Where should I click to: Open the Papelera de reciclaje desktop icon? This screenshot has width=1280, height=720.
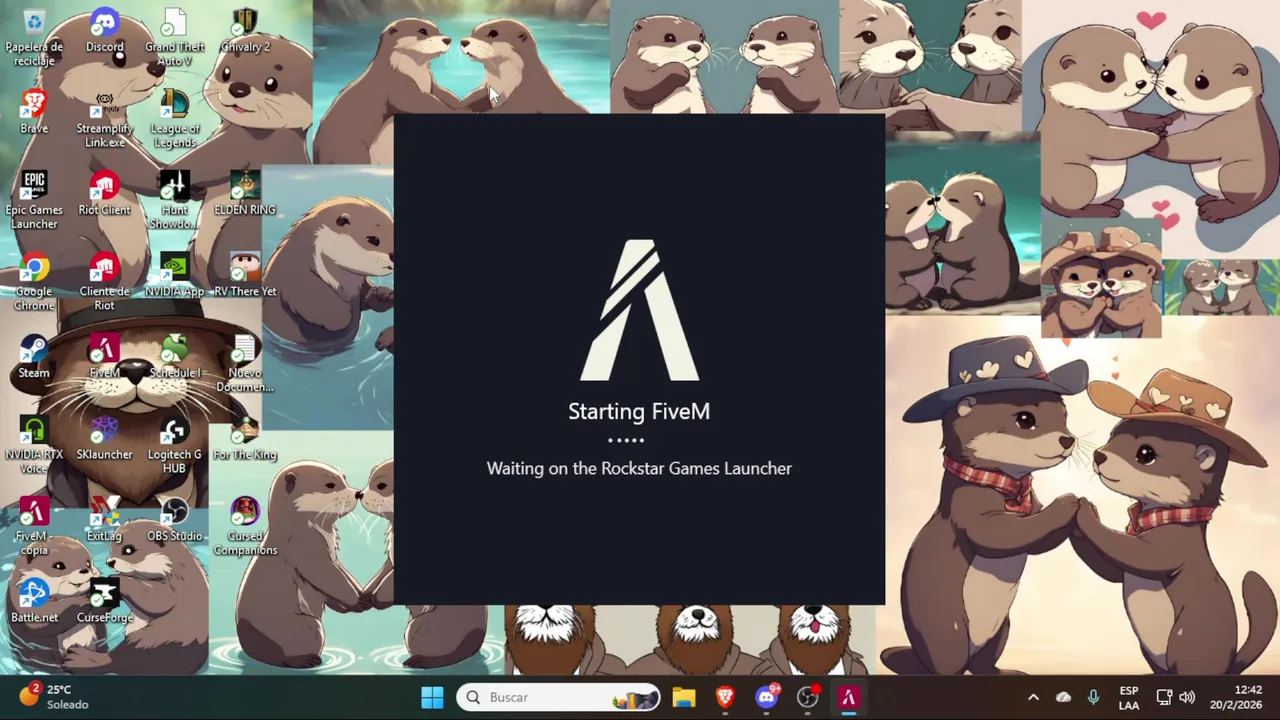click(x=34, y=38)
